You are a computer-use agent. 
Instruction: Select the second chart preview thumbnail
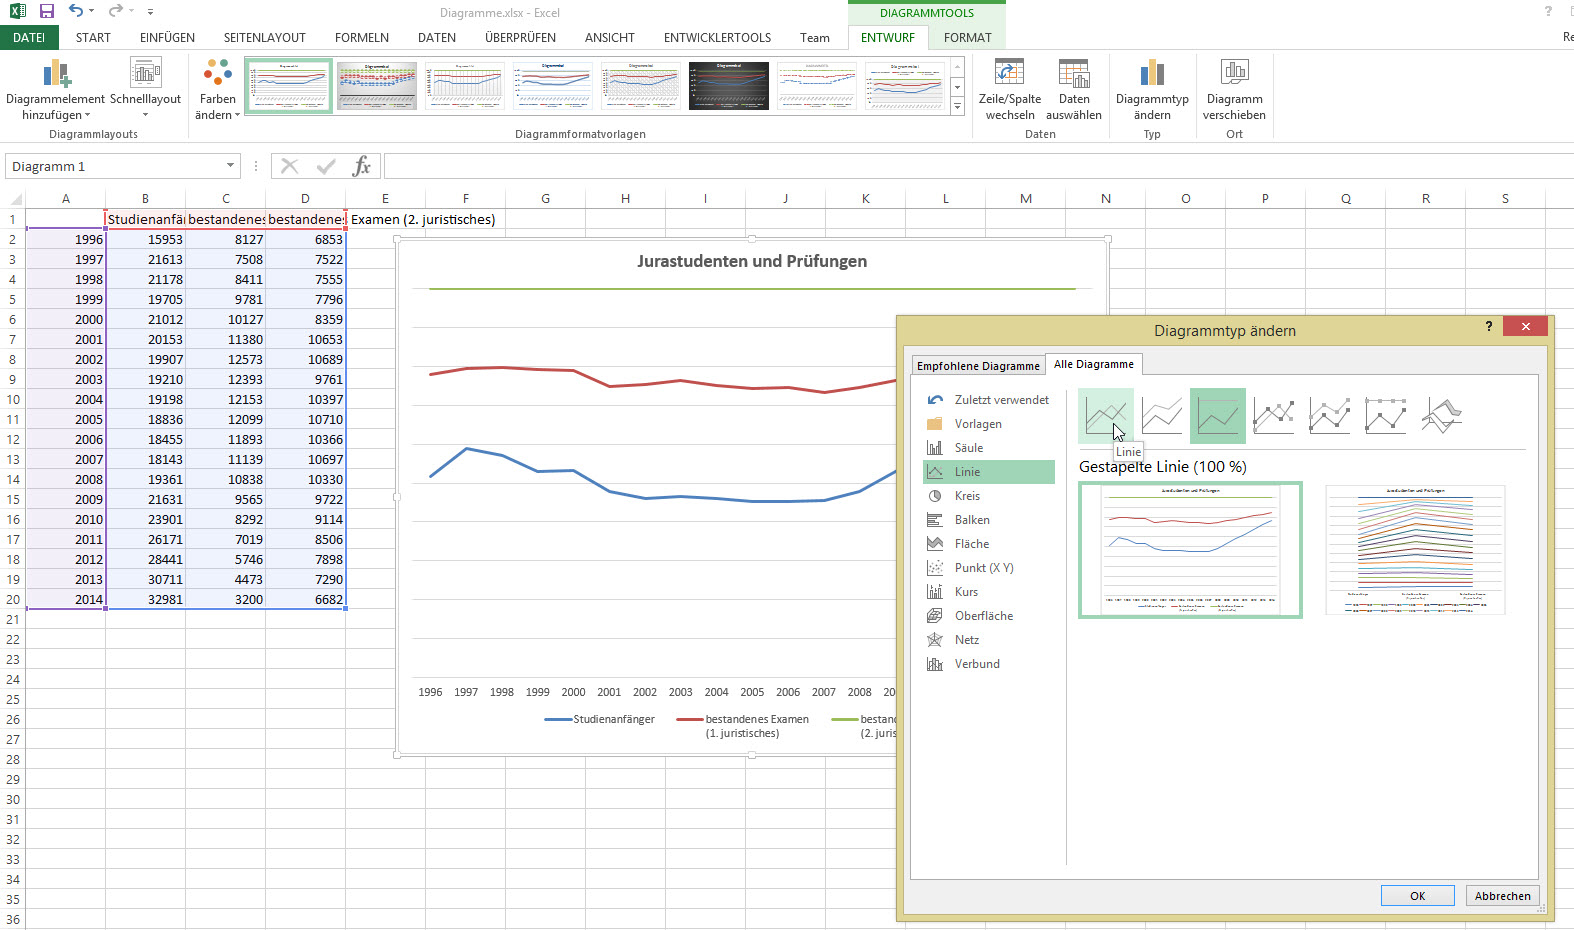[x=1415, y=549]
